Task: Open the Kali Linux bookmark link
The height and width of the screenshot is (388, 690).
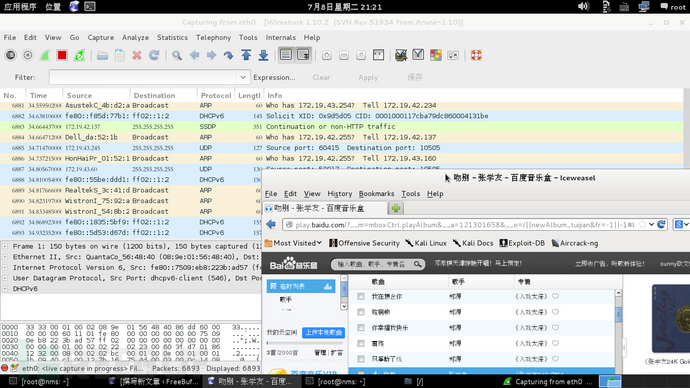Action: [426, 243]
